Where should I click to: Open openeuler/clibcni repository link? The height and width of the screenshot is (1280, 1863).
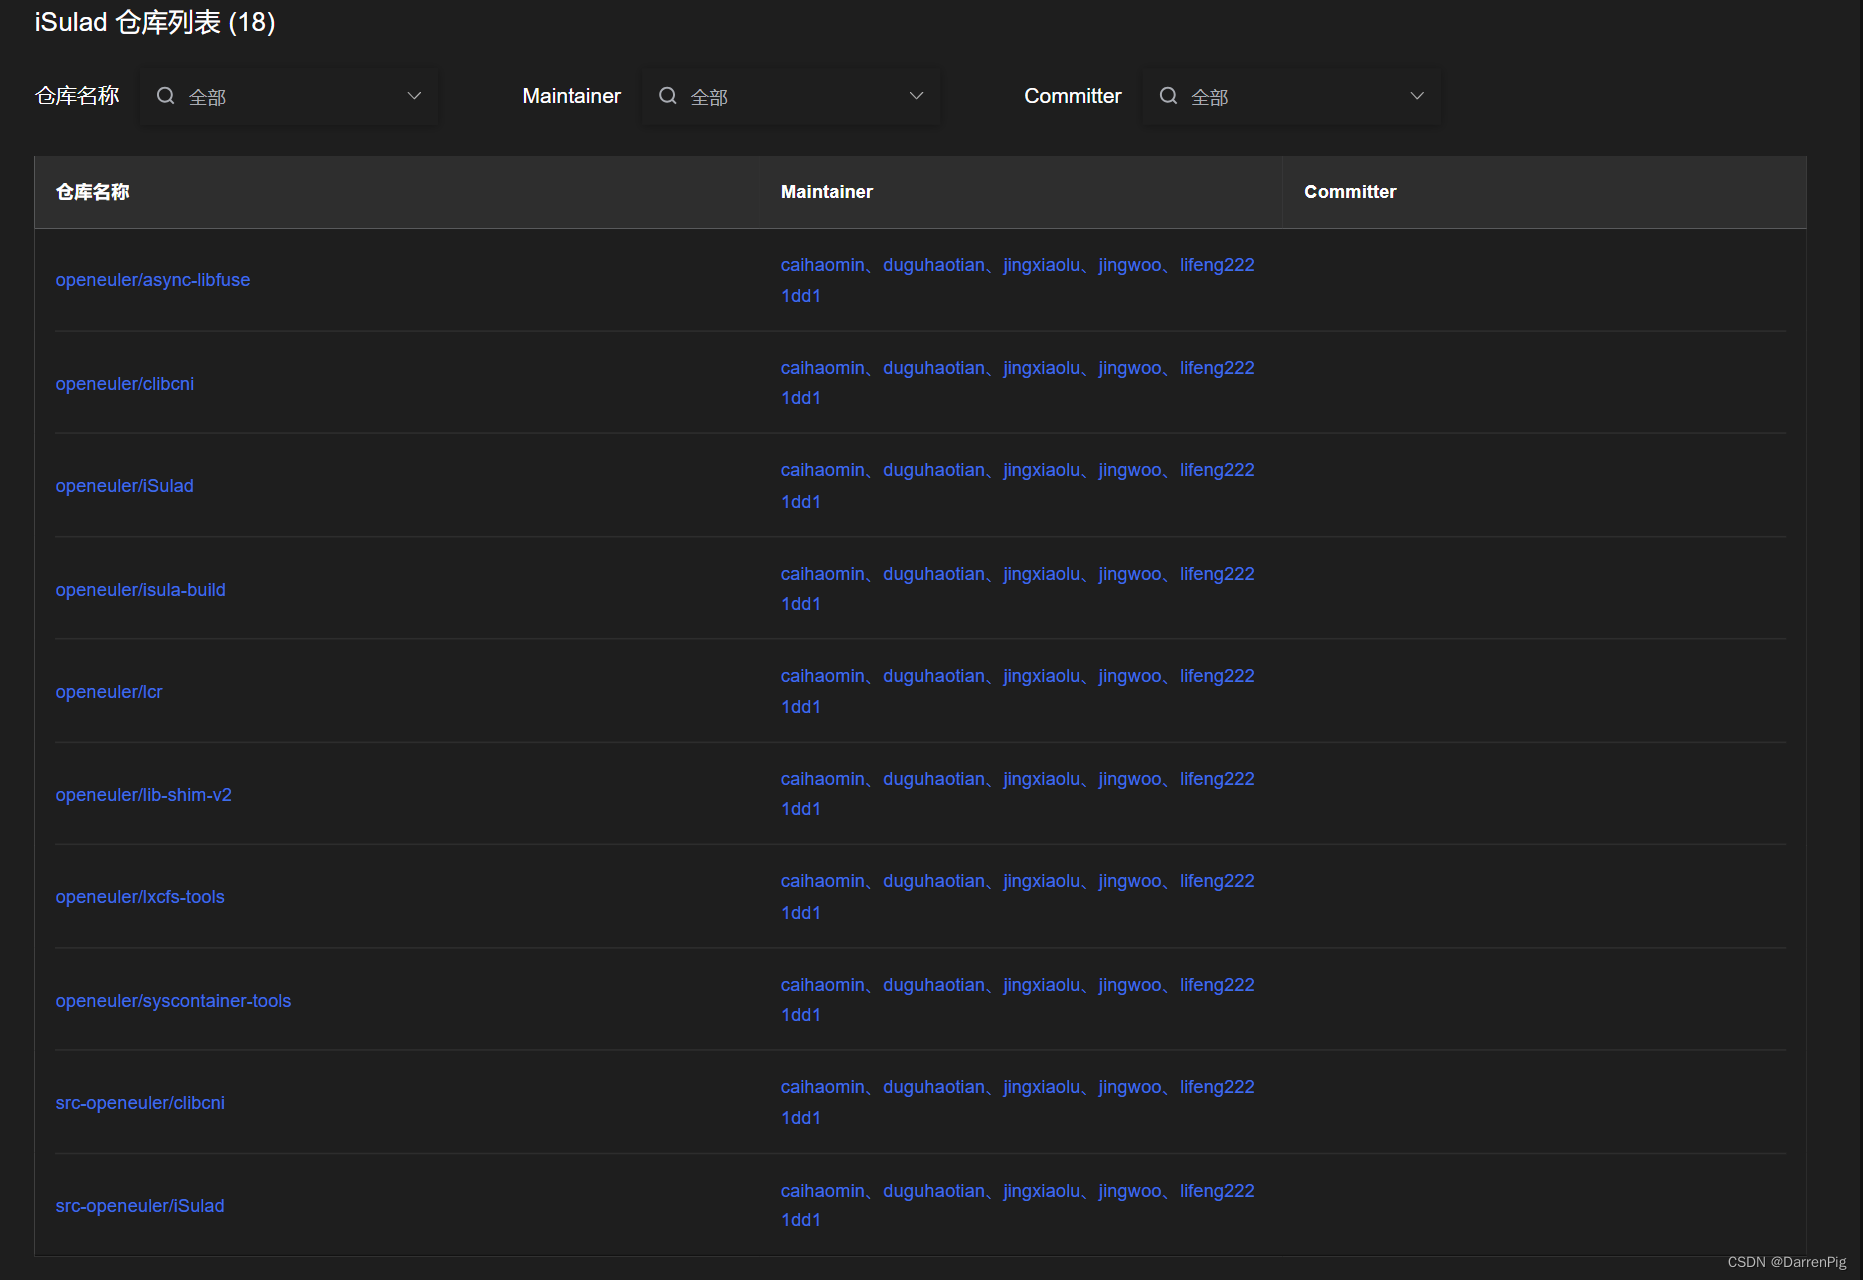coord(125,384)
